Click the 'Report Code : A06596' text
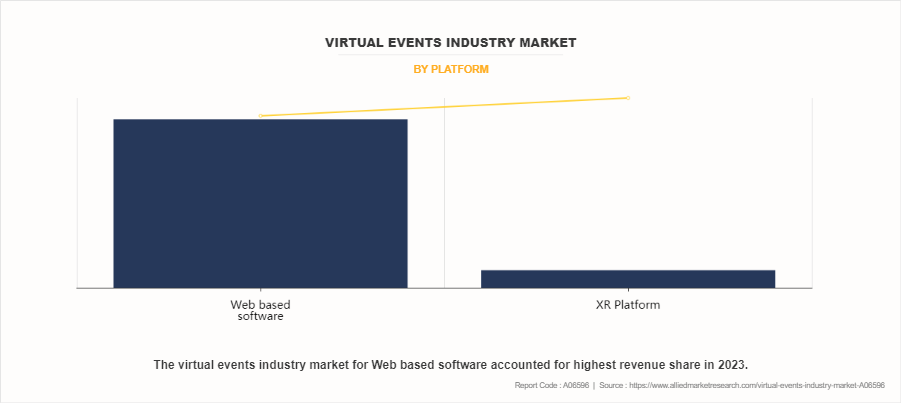Viewport: 901px width, 403px height. 552,386
